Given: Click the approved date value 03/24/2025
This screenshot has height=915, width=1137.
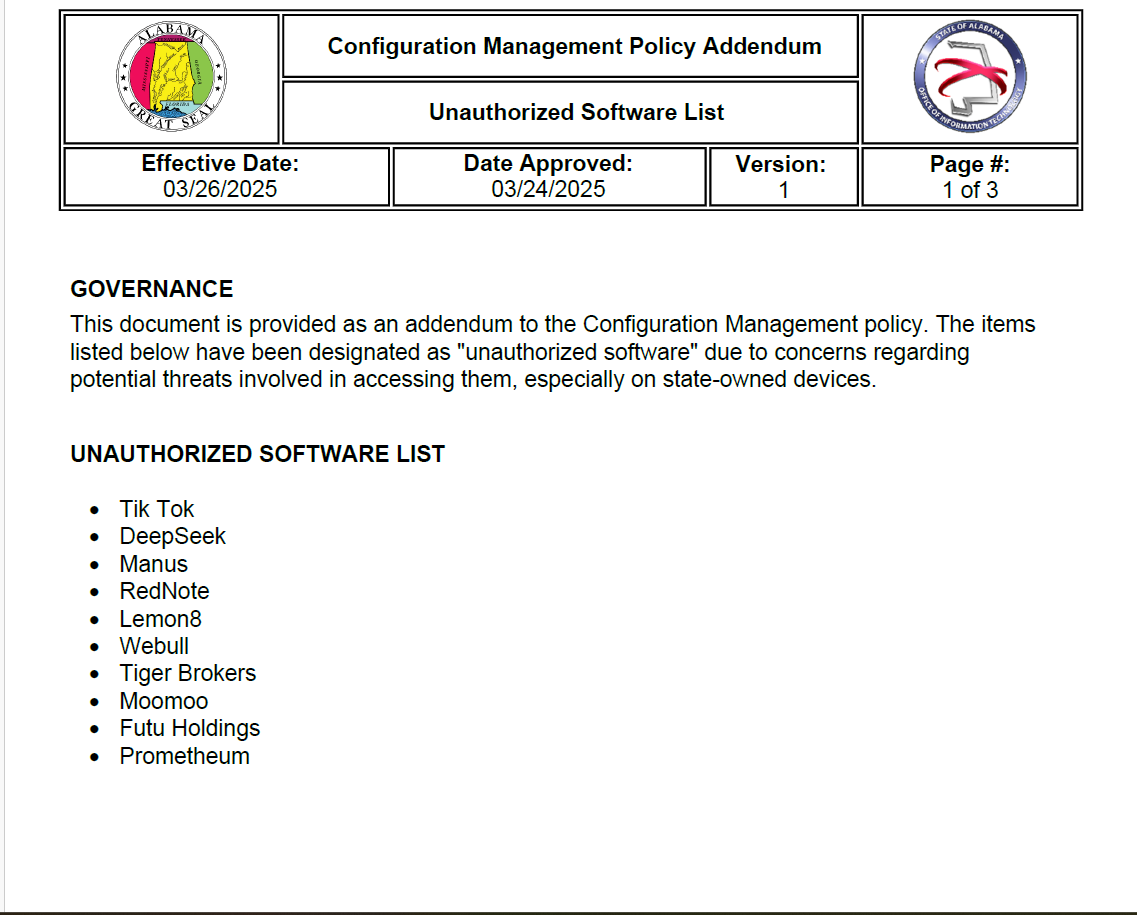Looking at the screenshot, I should tap(548, 189).
